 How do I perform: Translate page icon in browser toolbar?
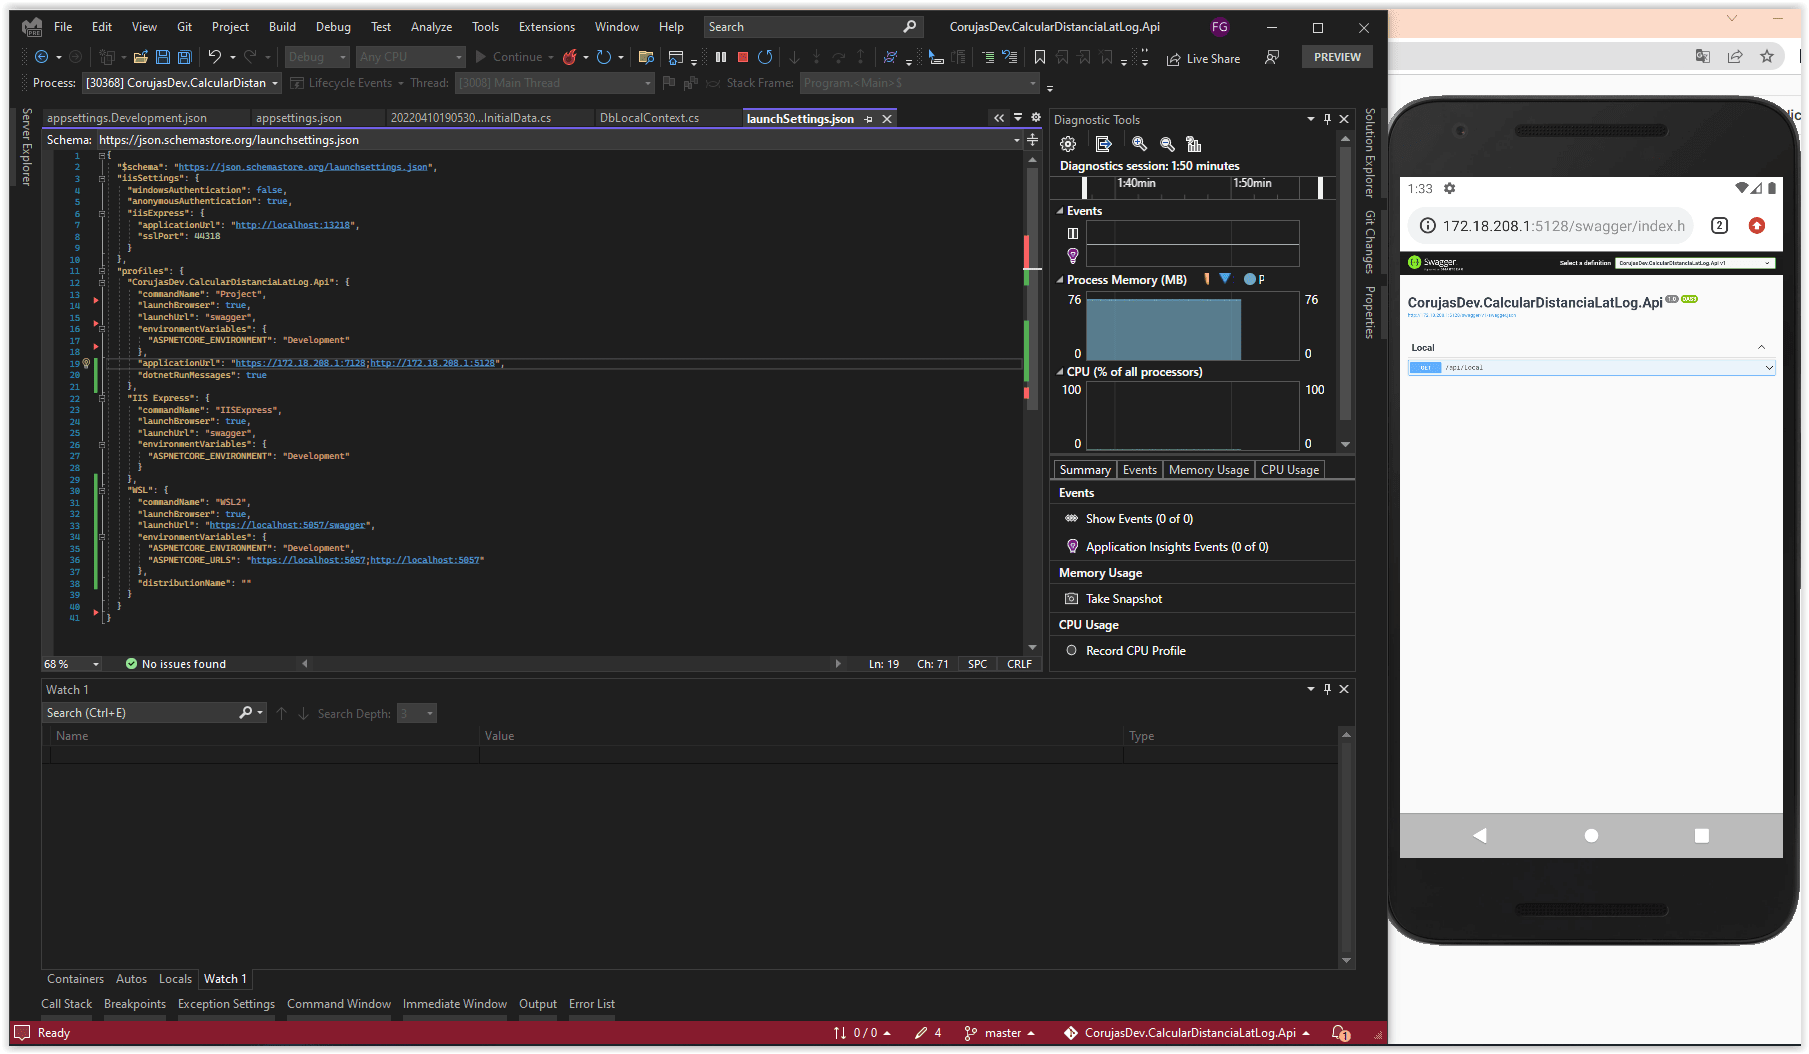(1703, 56)
